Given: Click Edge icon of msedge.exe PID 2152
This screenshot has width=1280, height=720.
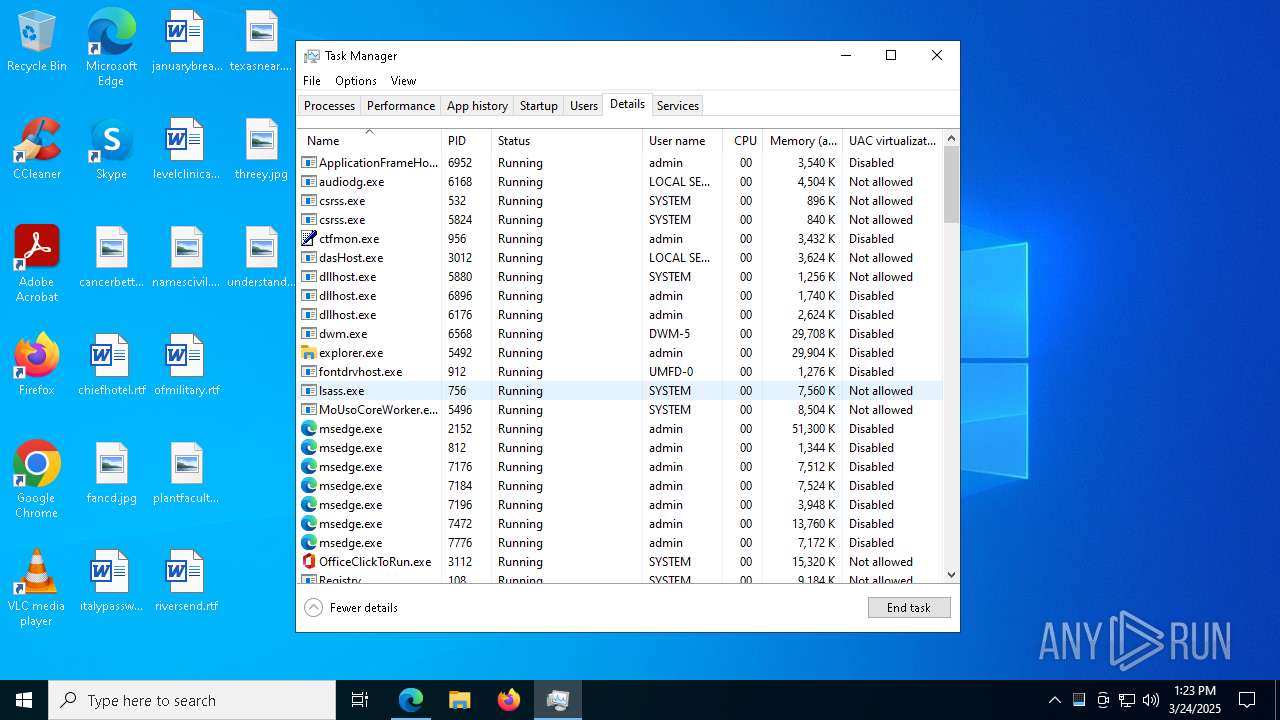Looking at the screenshot, I should point(309,429).
